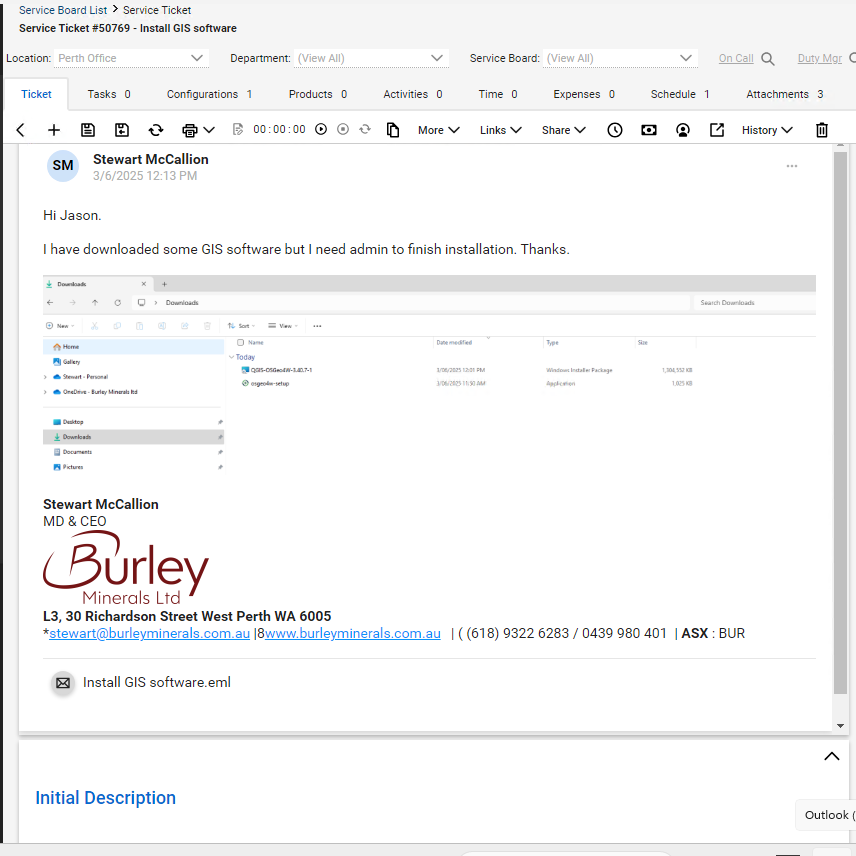Click the search magnifier icon beside On Call
The width and height of the screenshot is (856, 856).
[768, 58]
